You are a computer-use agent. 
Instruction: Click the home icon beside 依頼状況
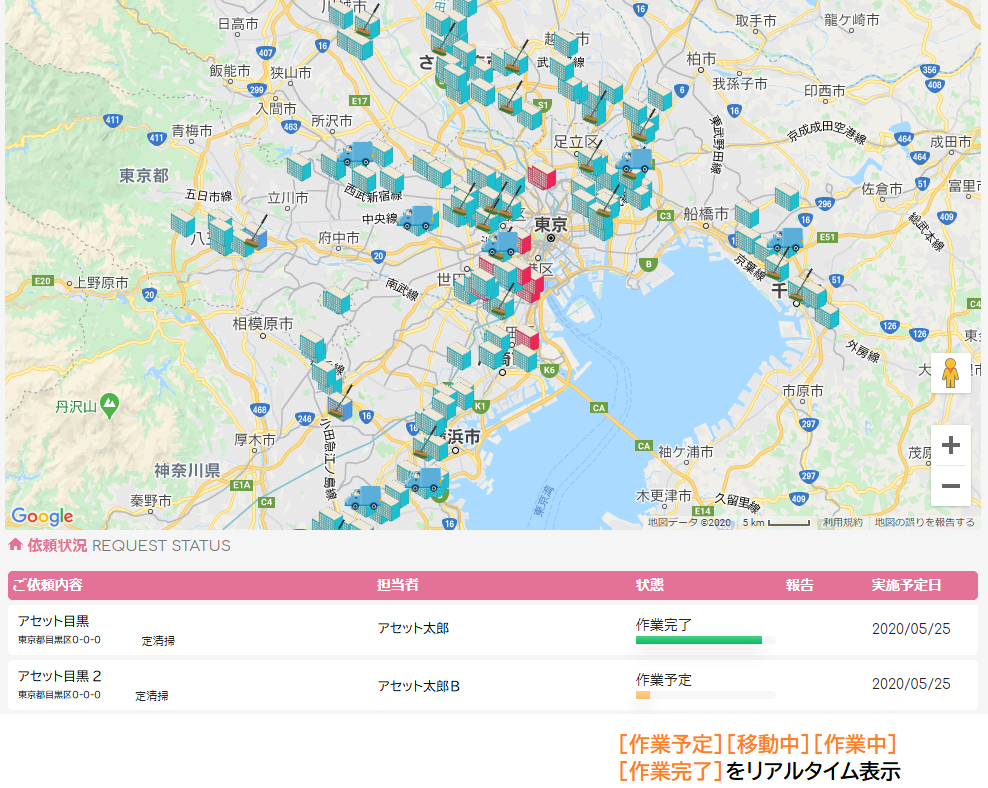[15, 545]
